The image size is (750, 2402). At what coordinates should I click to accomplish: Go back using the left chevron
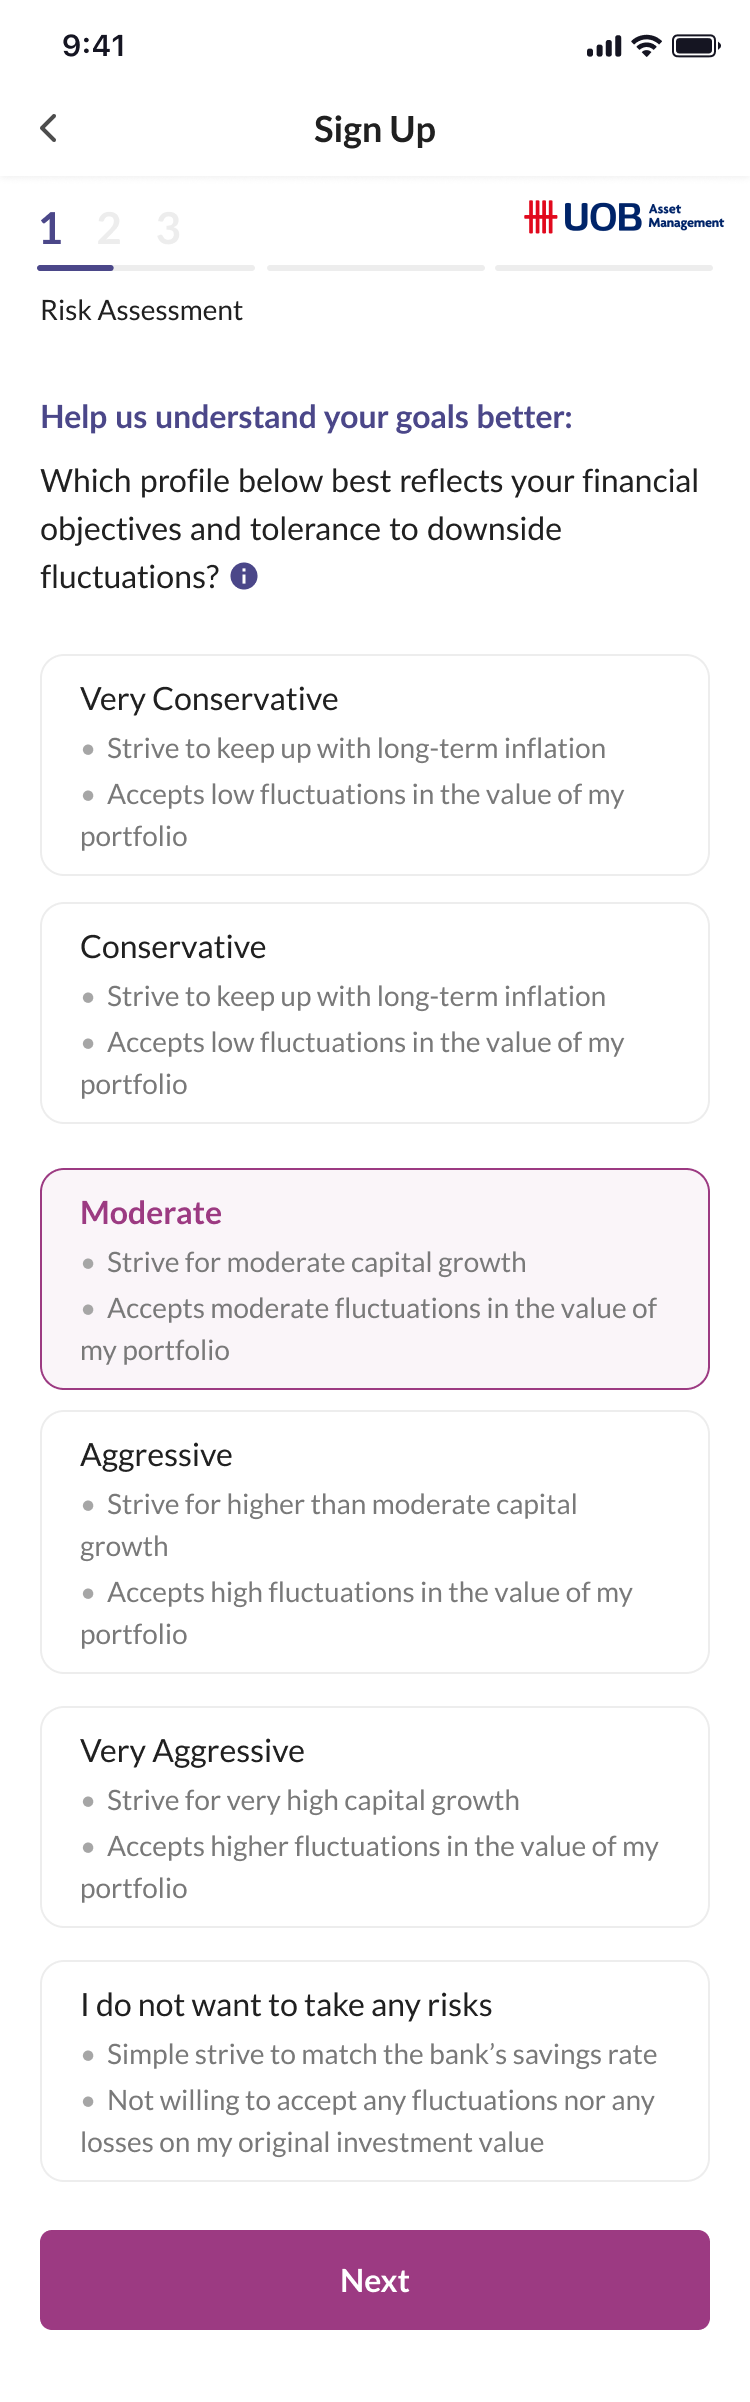point(48,128)
